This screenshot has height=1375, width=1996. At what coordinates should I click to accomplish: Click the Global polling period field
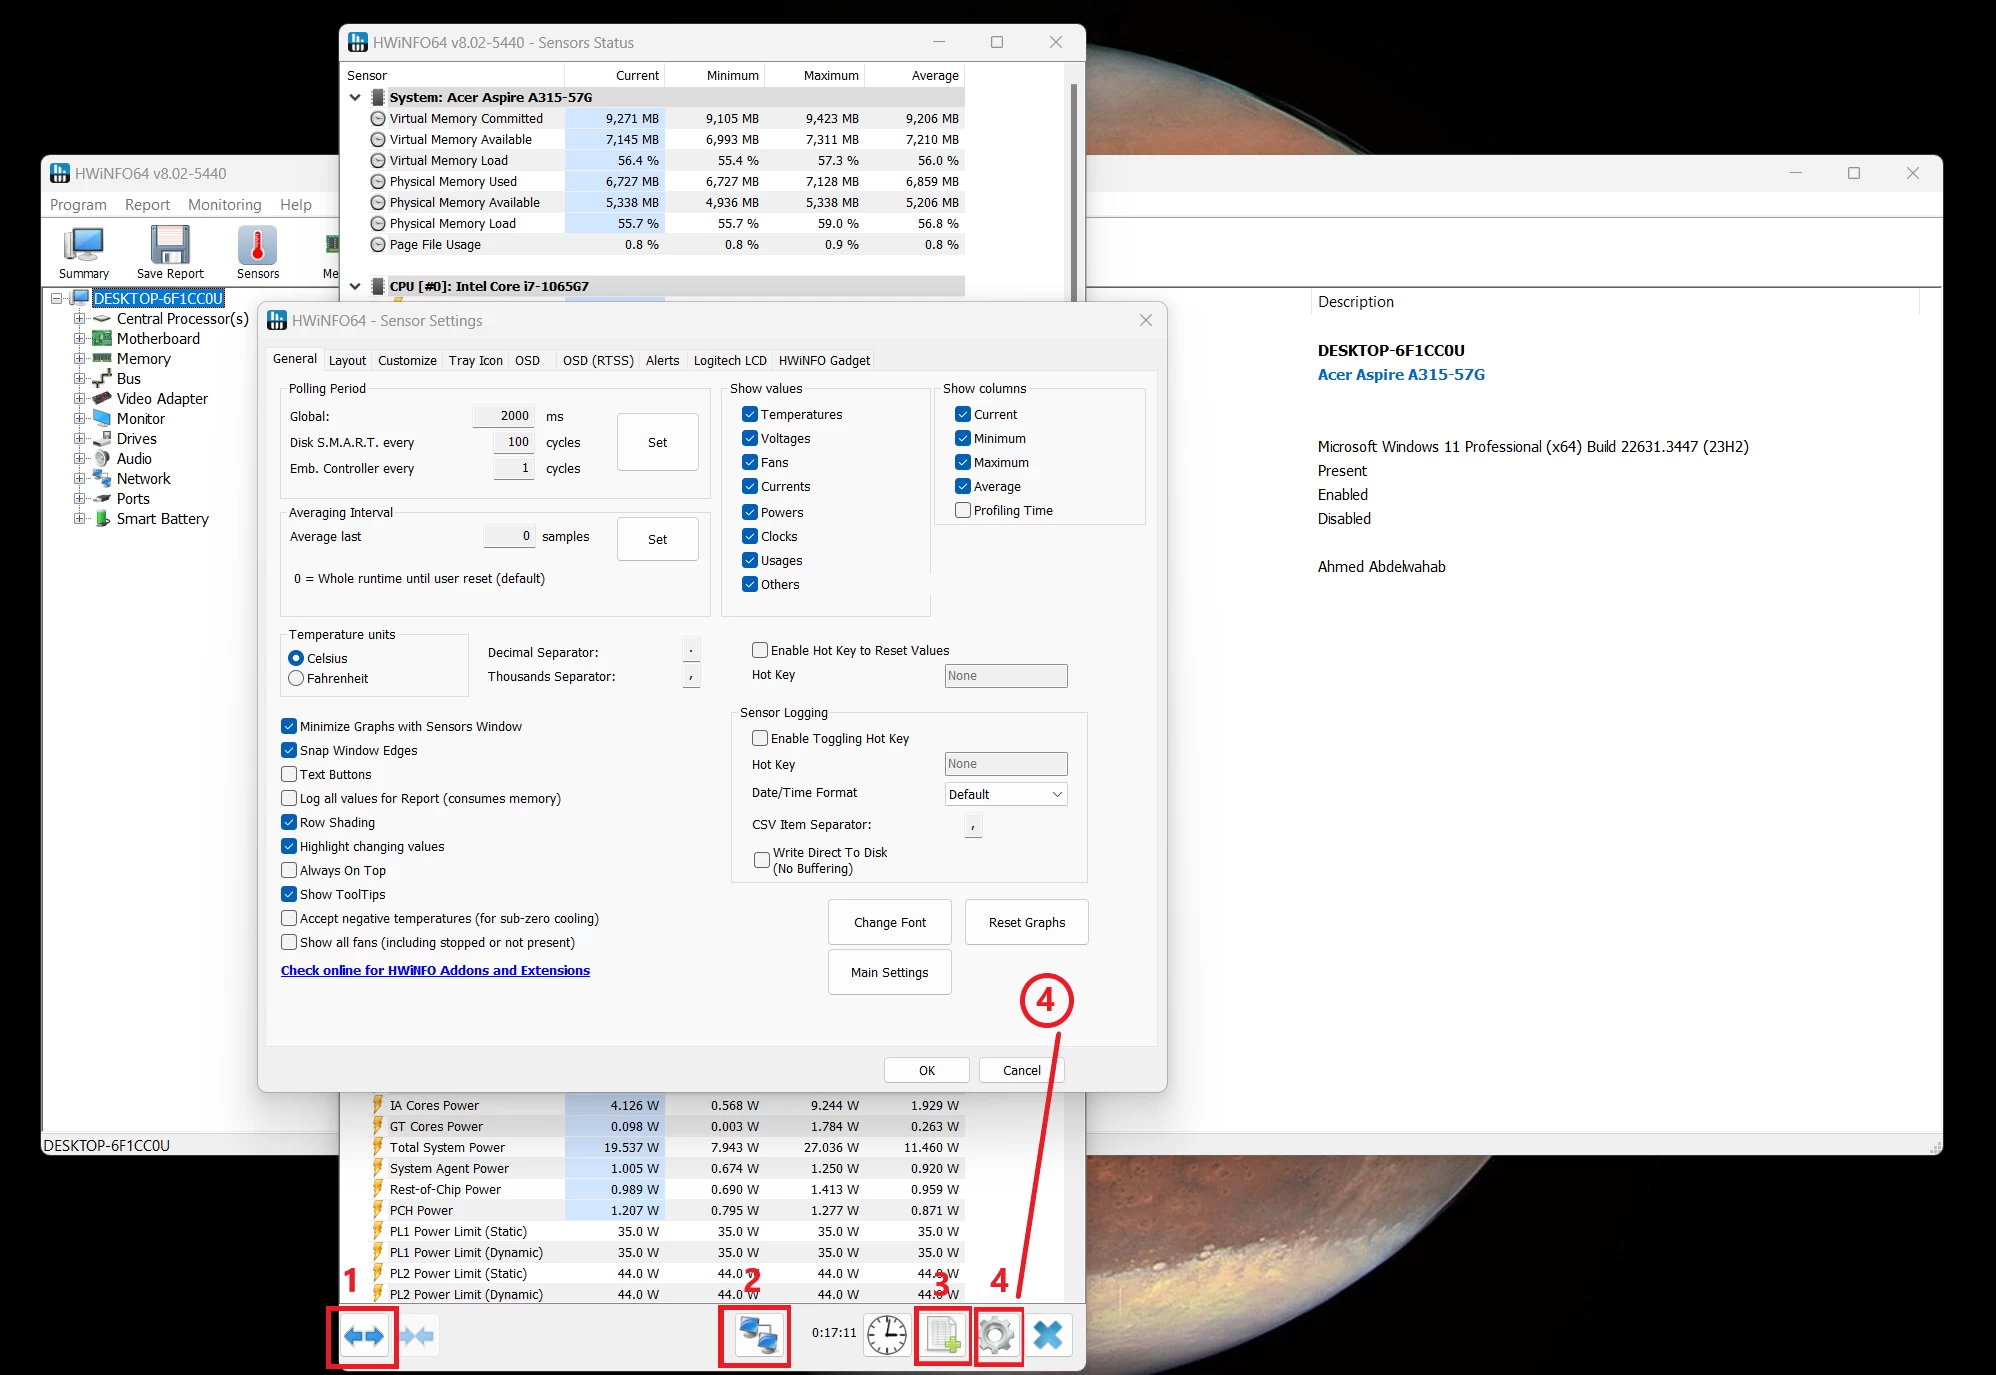pyautogui.click(x=504, y=416)
